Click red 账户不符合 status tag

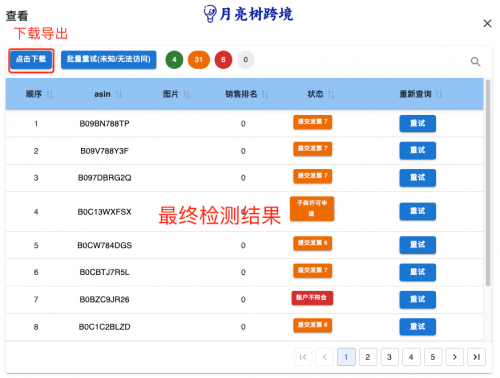pyautogui.click(x=312, y=298)
